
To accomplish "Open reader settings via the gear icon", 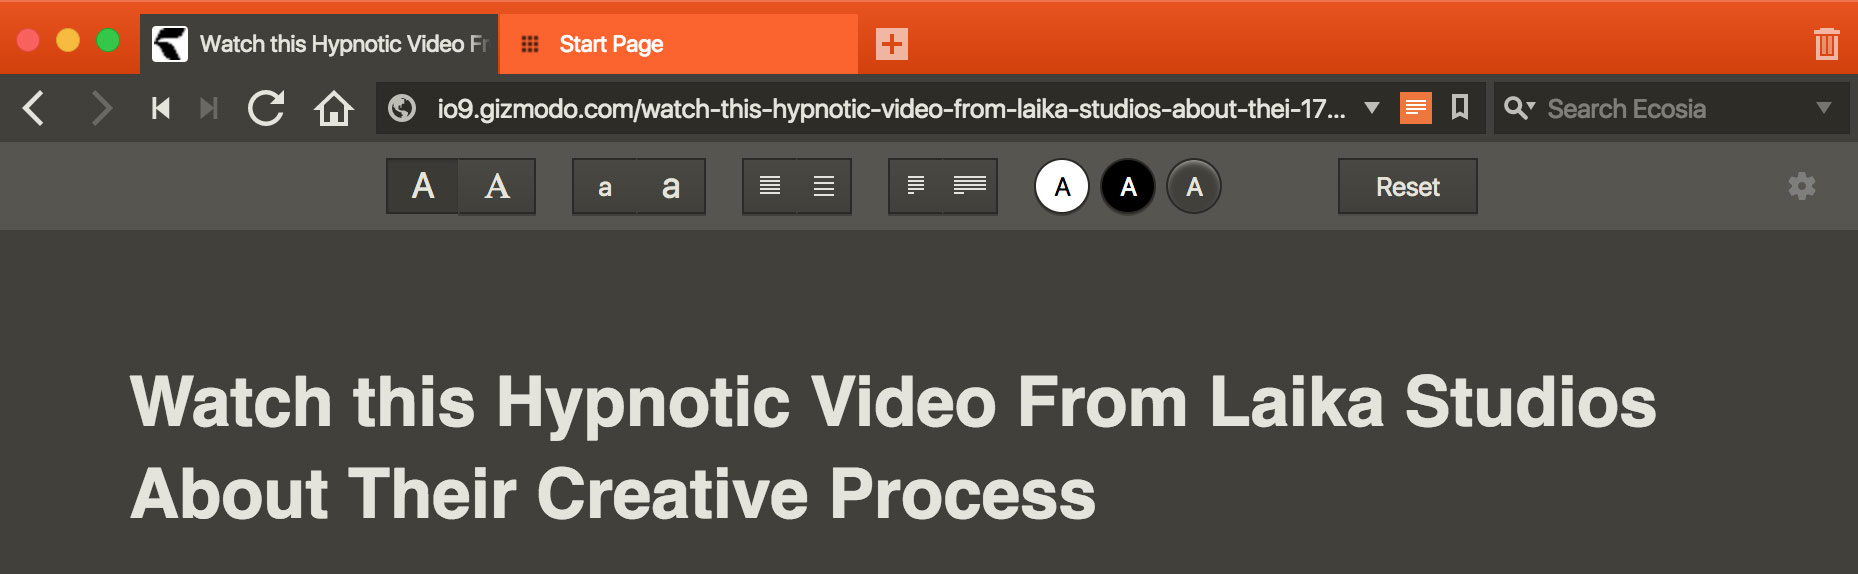I will pos(1802,186).
